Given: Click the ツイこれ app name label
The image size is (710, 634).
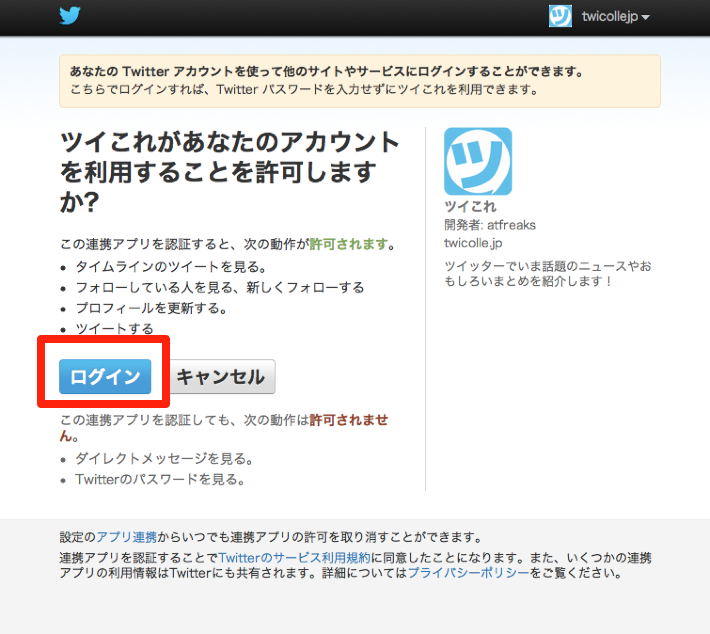Looking at the screenshot, I should tap(470, 206).
